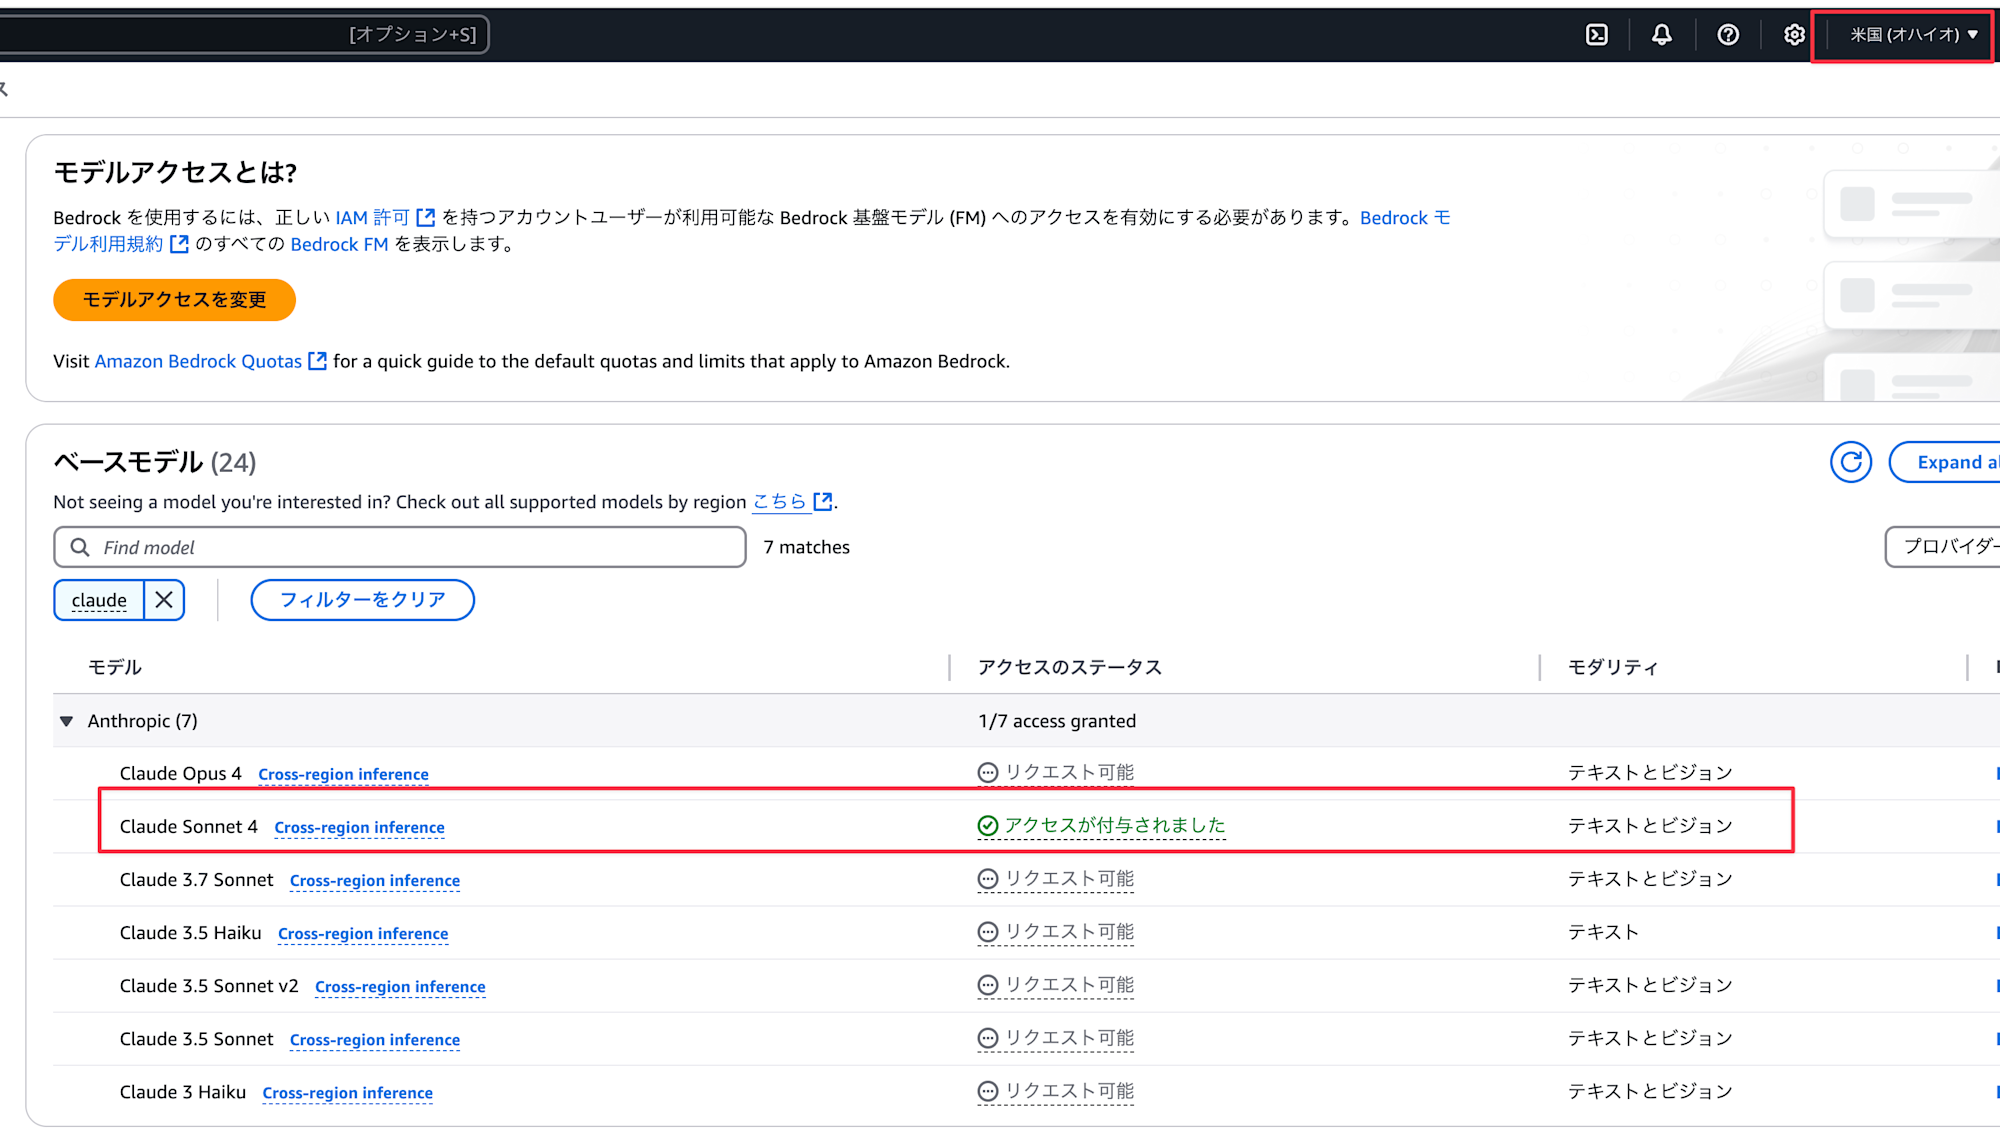Collapse the Anthropic (7) group

point(67,721)
